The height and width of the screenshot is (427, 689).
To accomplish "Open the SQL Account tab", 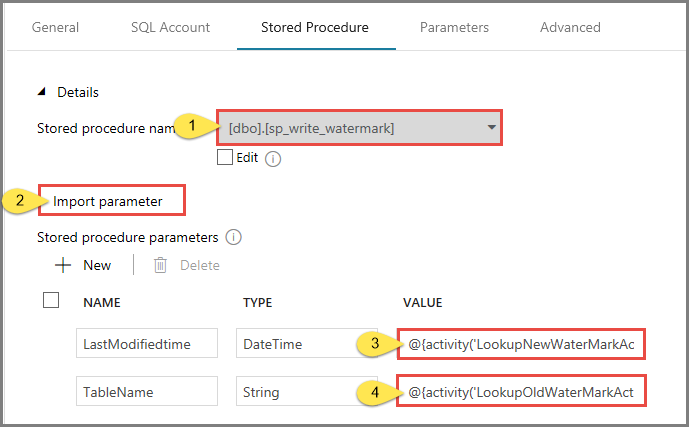I will click(170, 27).
